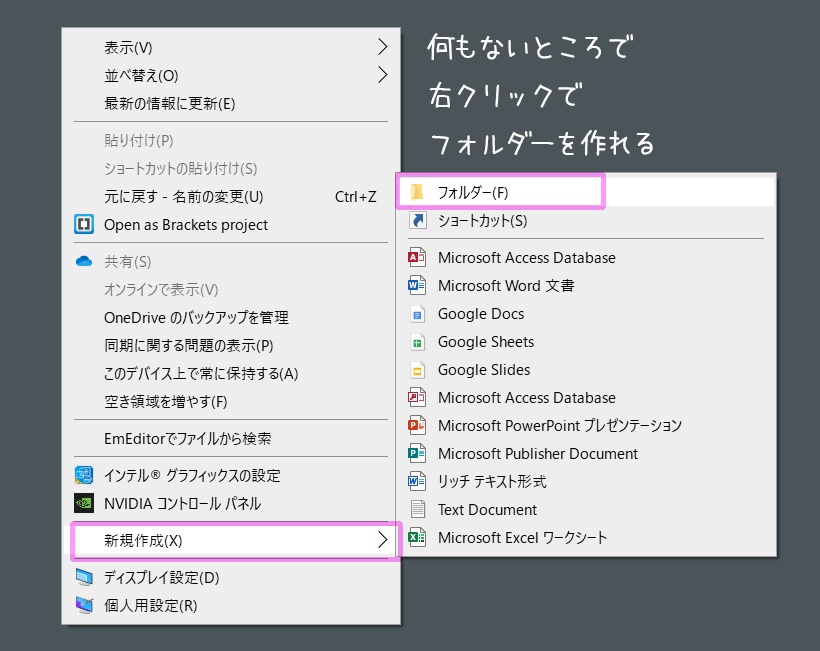This screenshot has width=820, height=651.
Task: Click the Microsoft Excel ワークシート icon
Action: click(x=417, y=538)
